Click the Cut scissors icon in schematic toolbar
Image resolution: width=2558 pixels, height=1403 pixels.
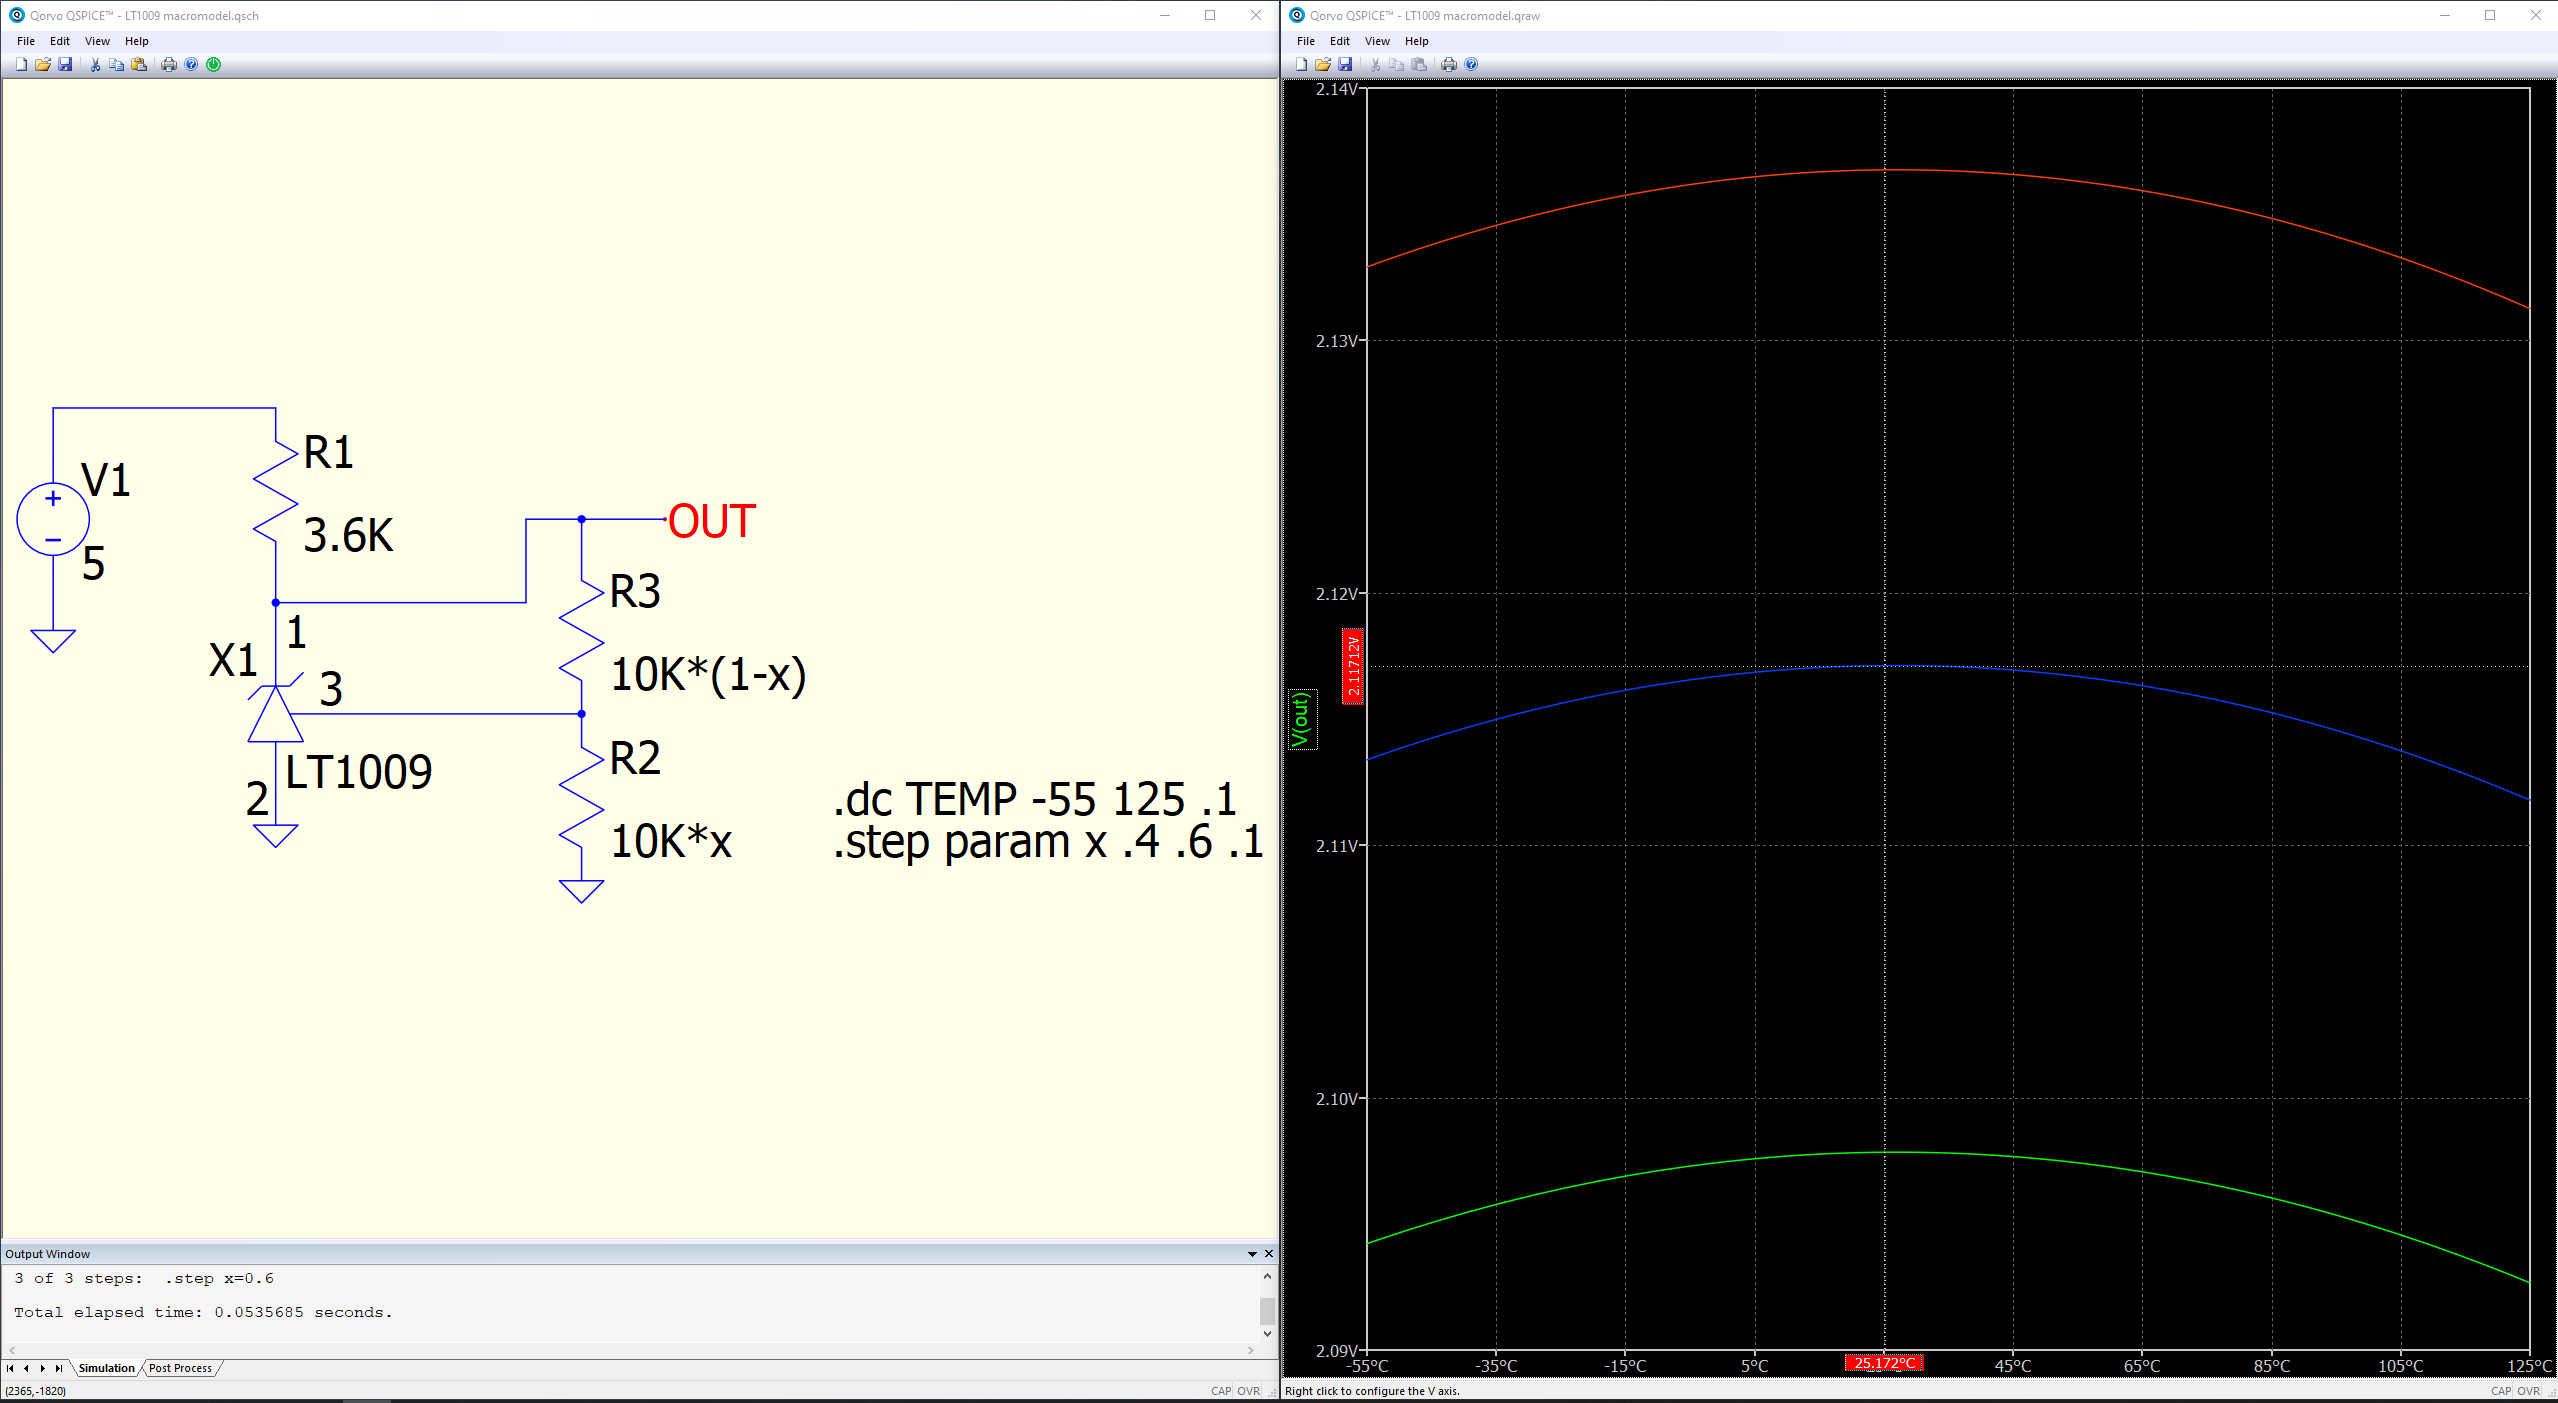click(95, 64)
